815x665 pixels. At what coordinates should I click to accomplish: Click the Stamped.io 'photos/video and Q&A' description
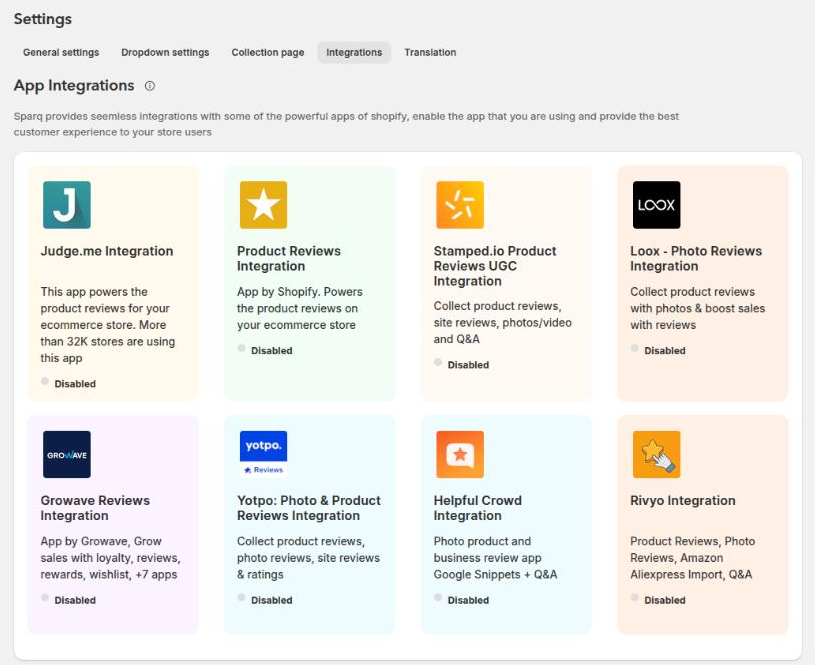click(503, 322)
